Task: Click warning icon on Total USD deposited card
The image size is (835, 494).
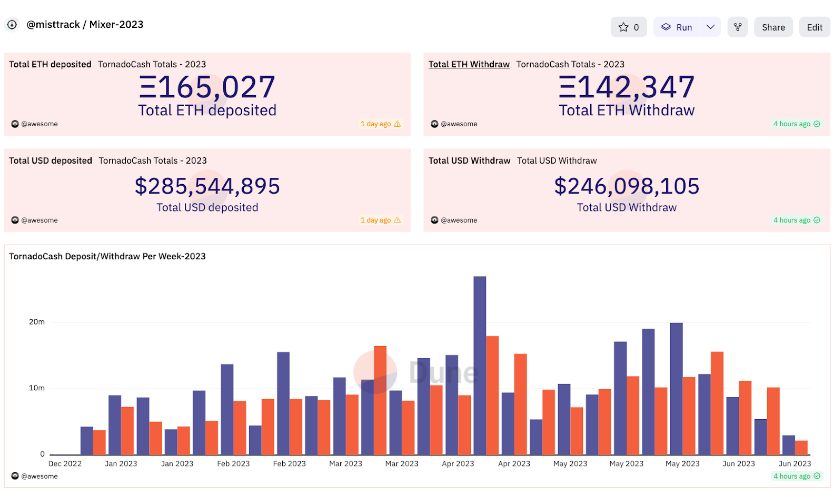Action: click(397, 220)
